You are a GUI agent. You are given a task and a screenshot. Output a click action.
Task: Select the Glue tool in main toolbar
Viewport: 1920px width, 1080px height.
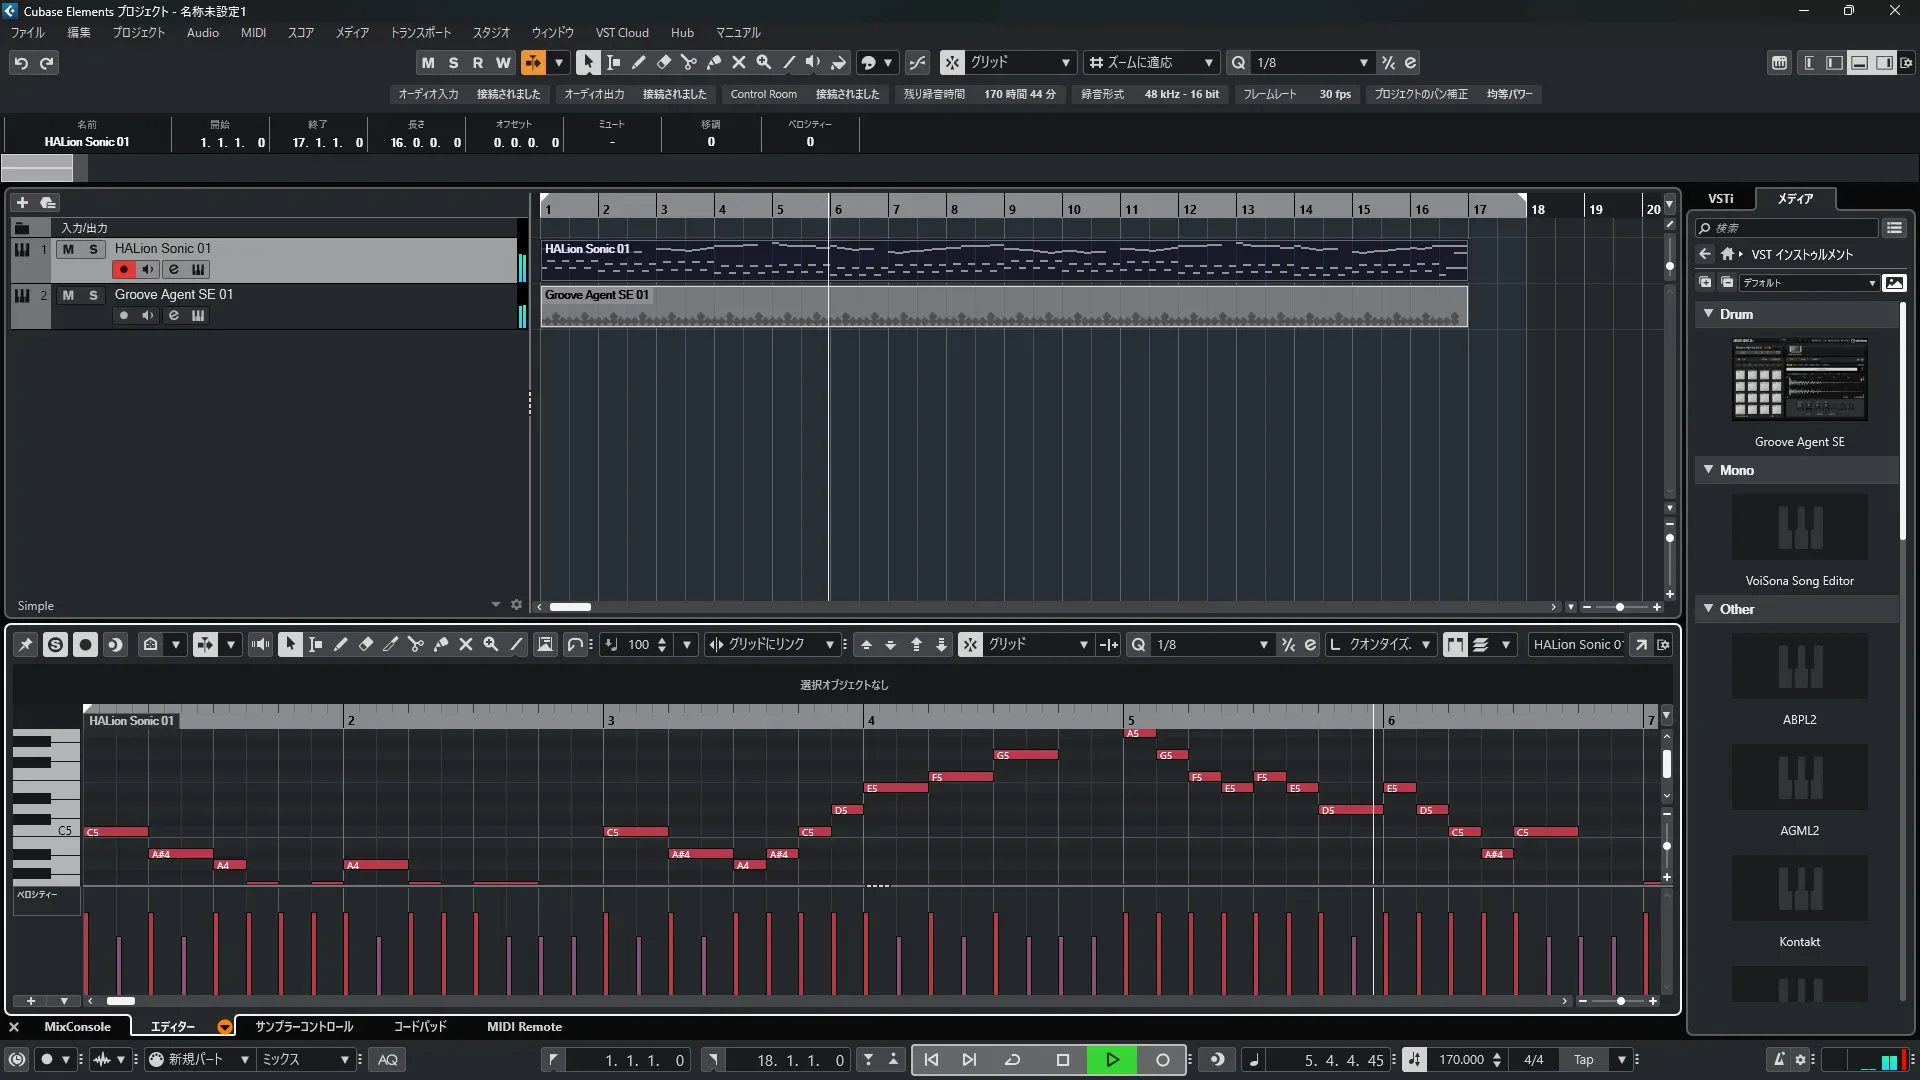point(713,62)
